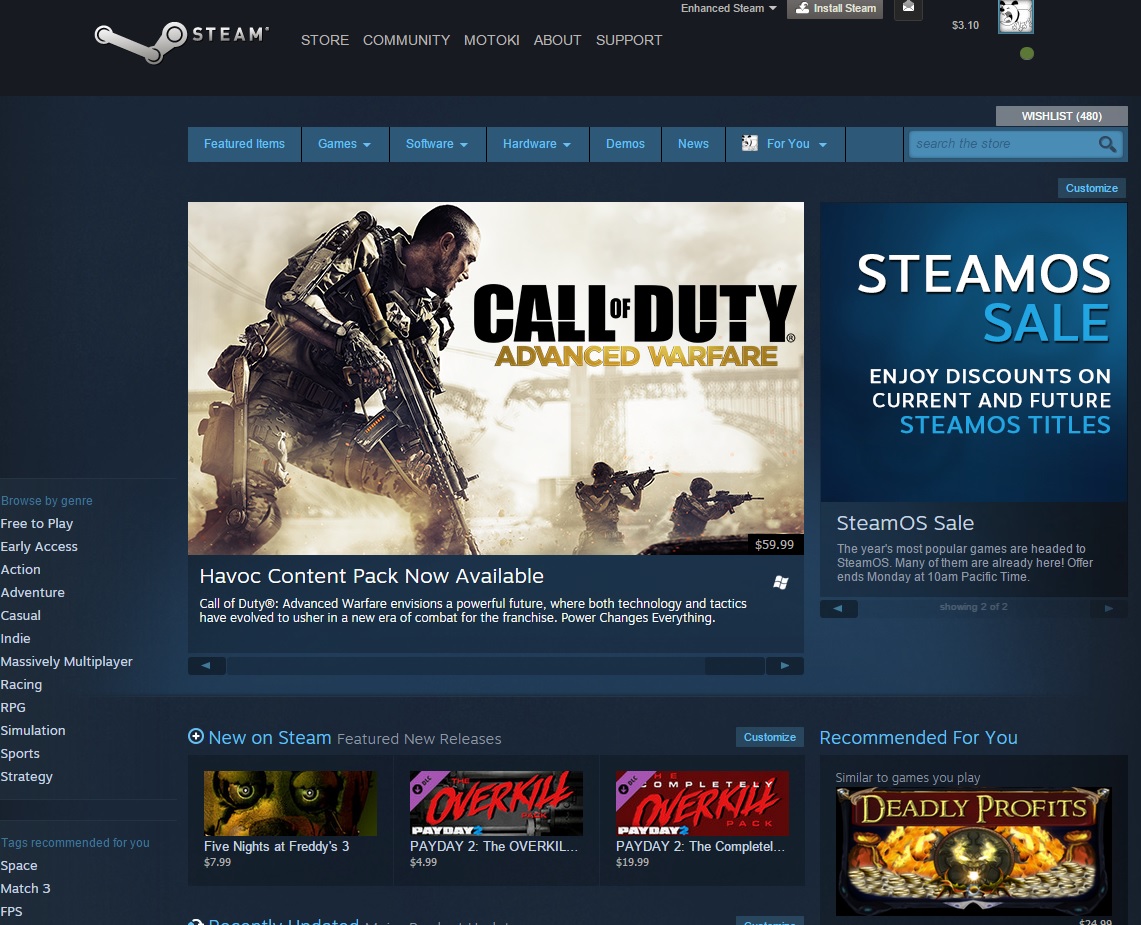Open the Call of Duty Advanced Warfare banner

(496, 378)
